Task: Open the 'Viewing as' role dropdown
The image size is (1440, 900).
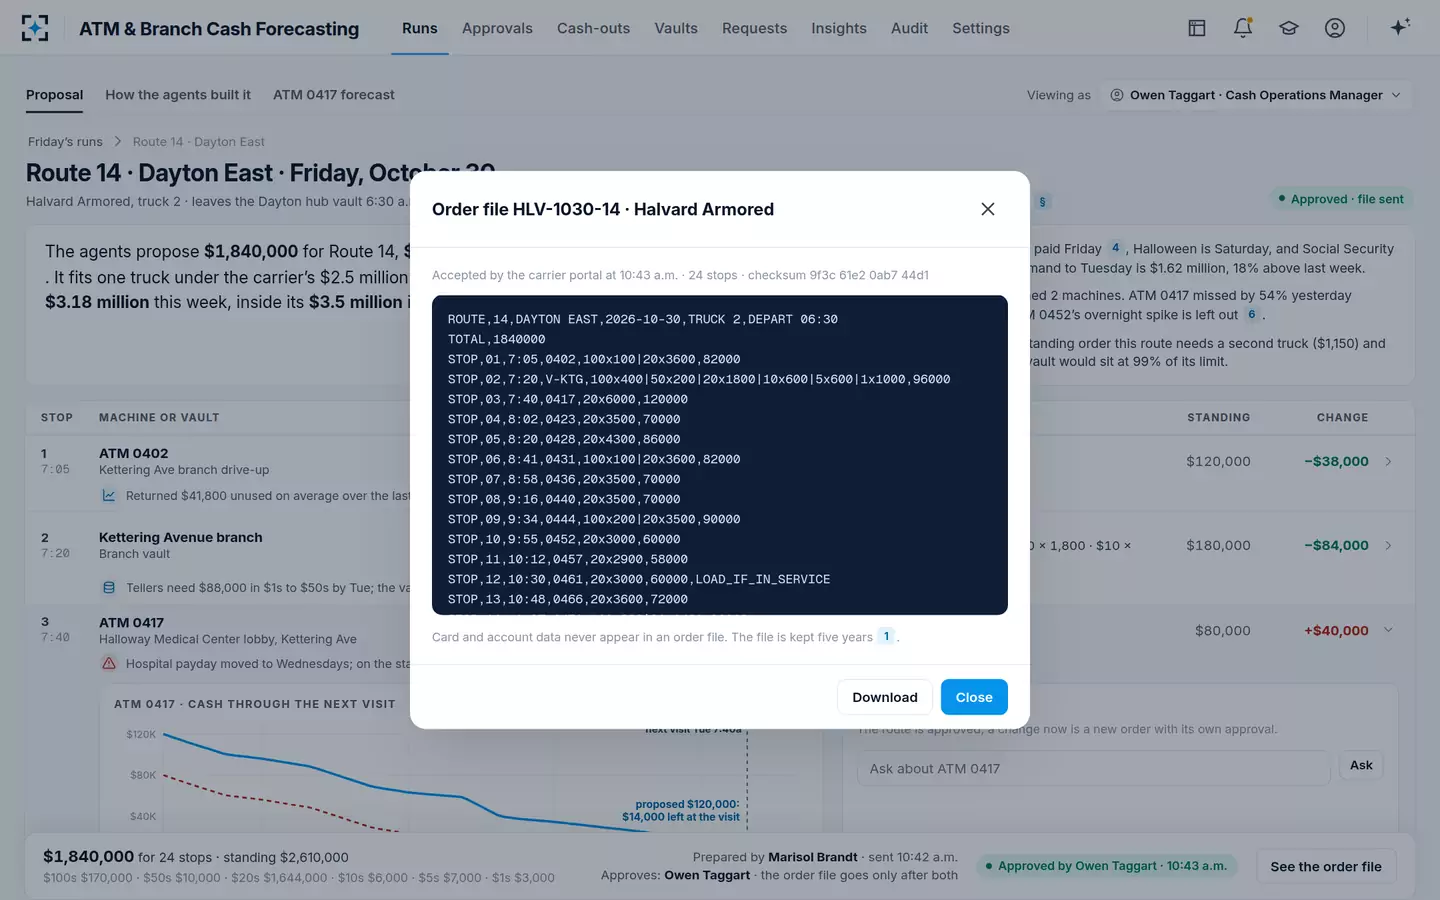Action: 1256,95
